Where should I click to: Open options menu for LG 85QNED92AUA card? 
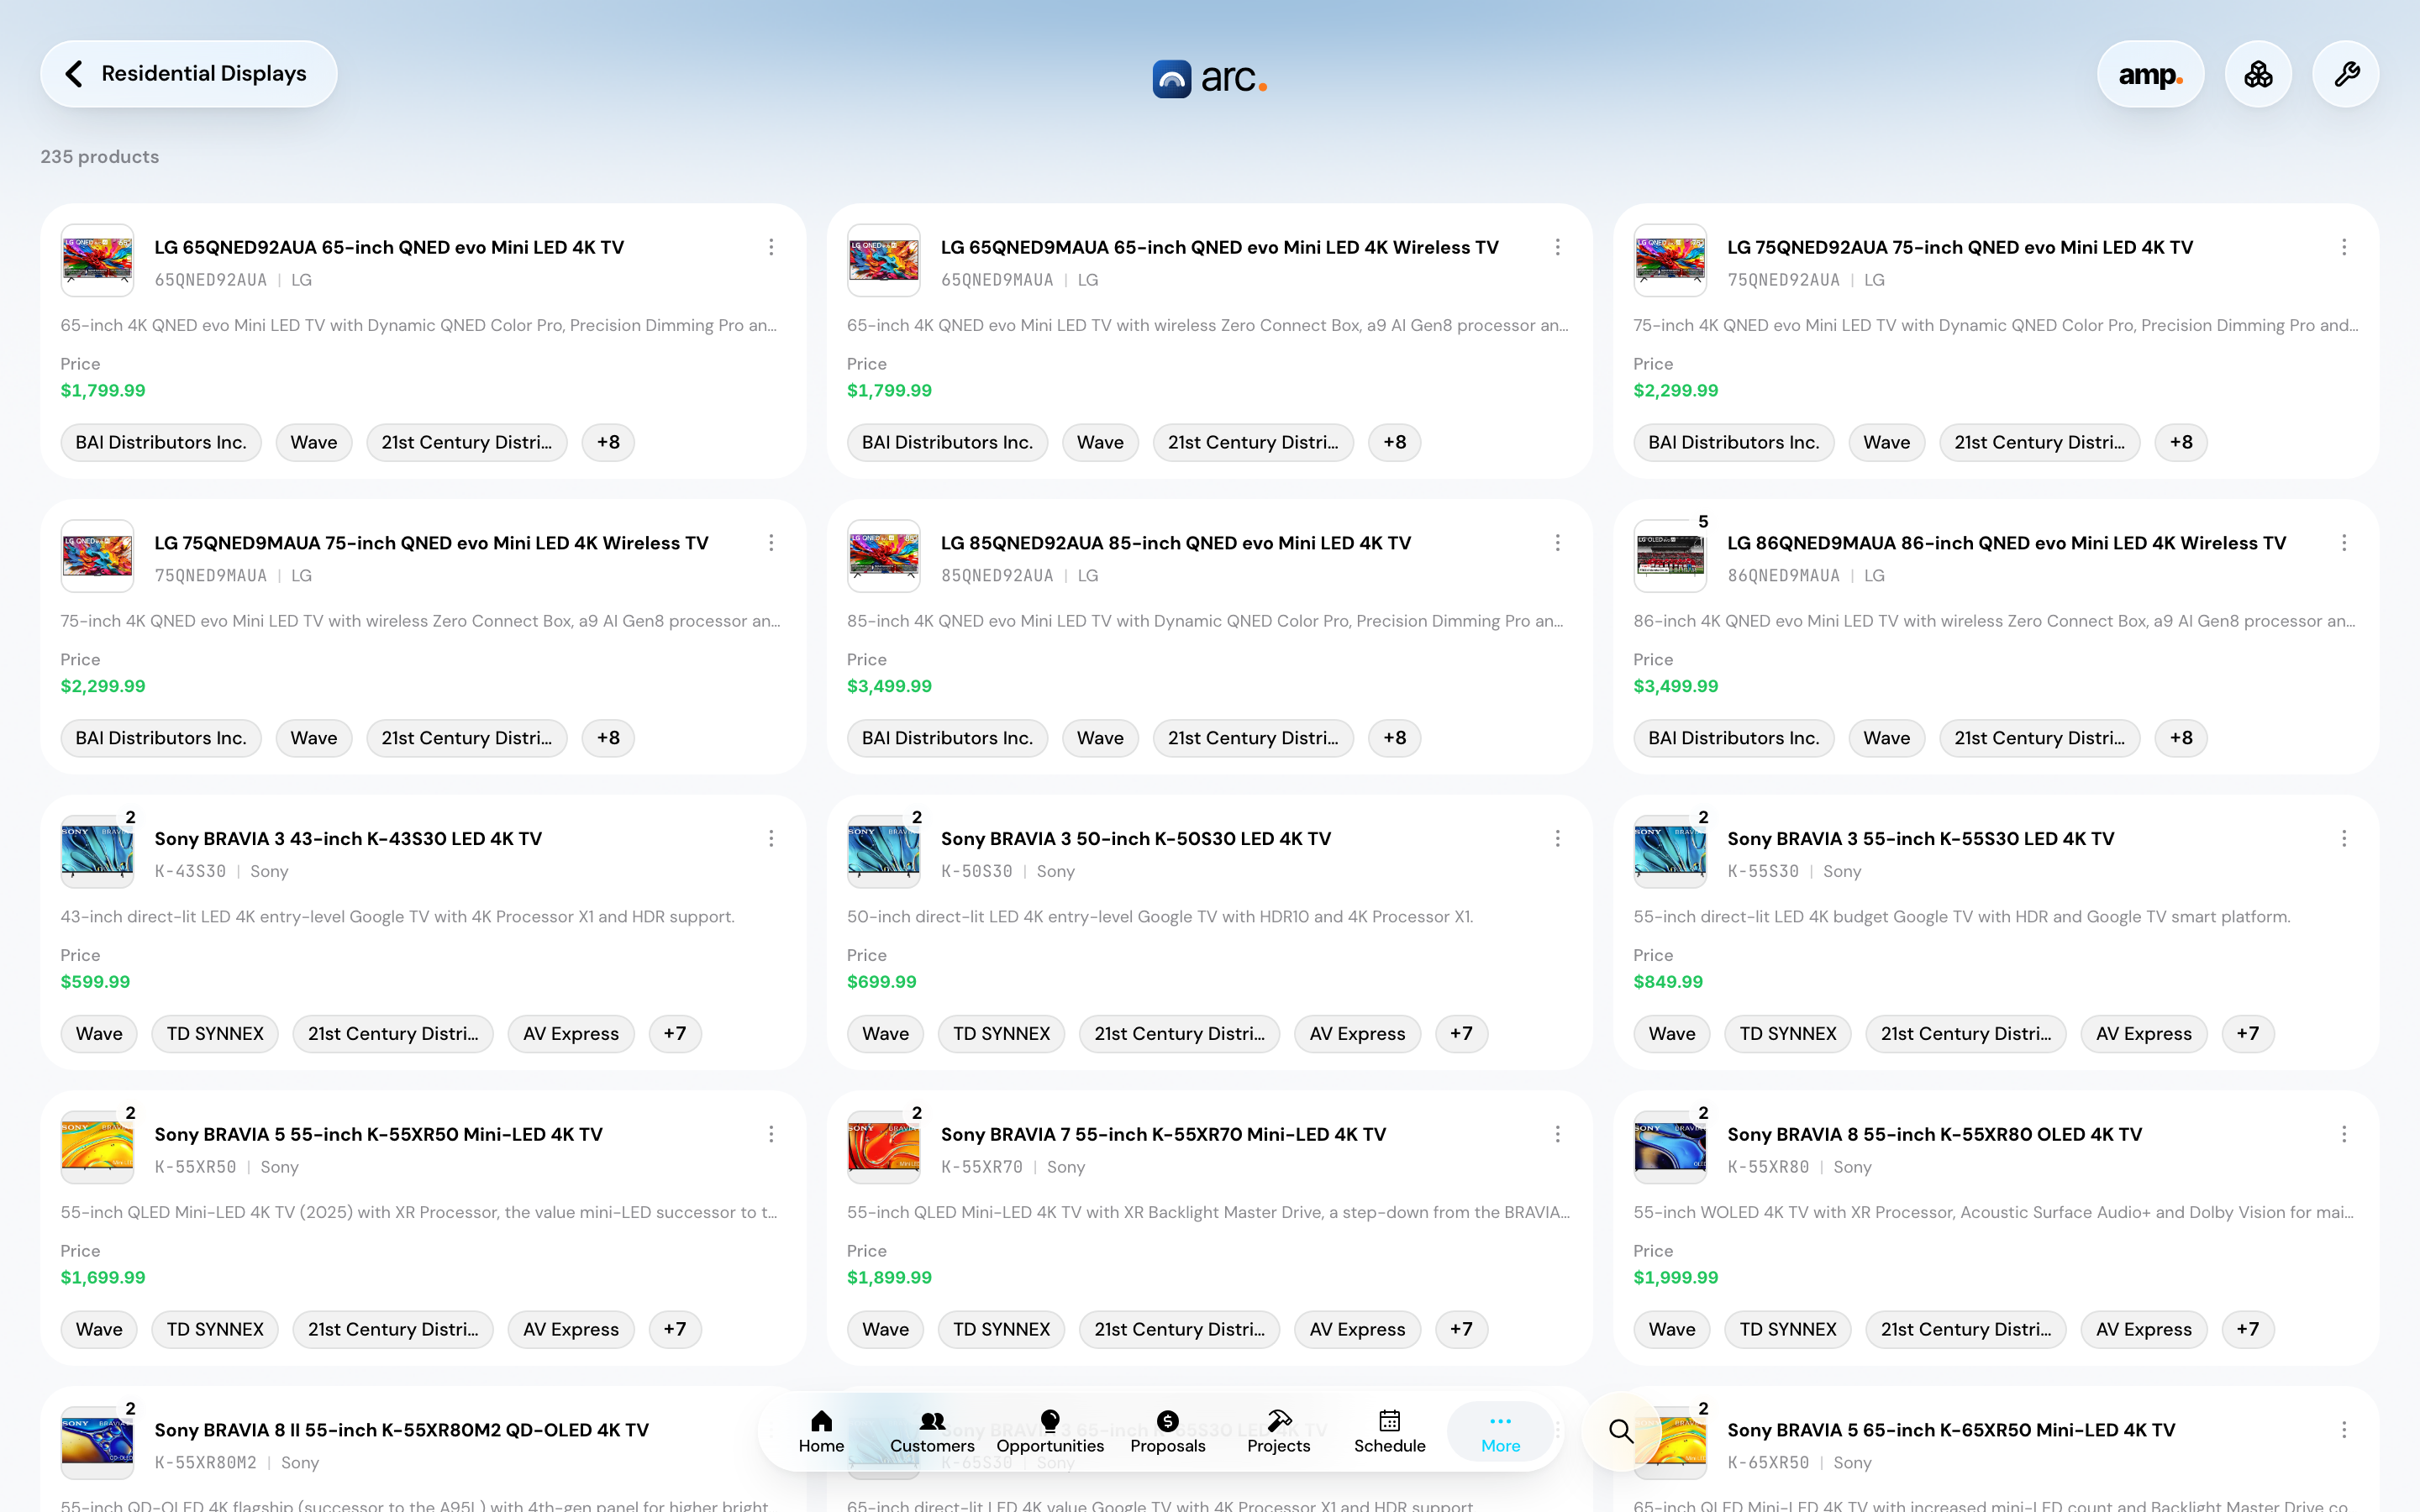1557,543
